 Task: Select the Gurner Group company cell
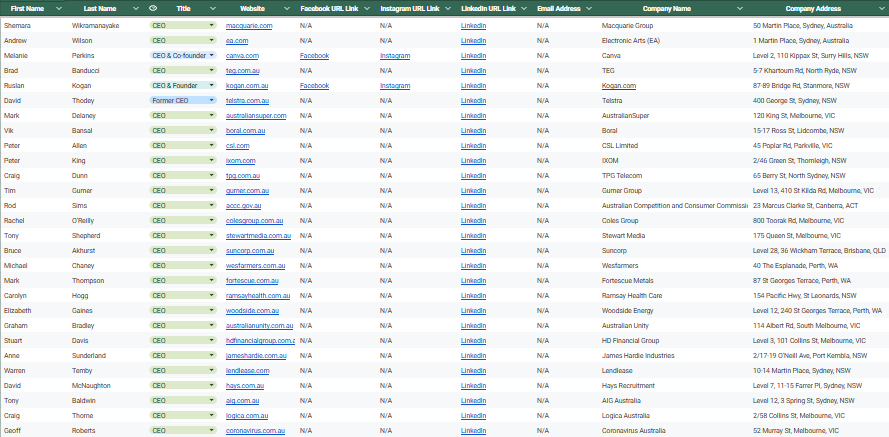[x=623, y=190]
